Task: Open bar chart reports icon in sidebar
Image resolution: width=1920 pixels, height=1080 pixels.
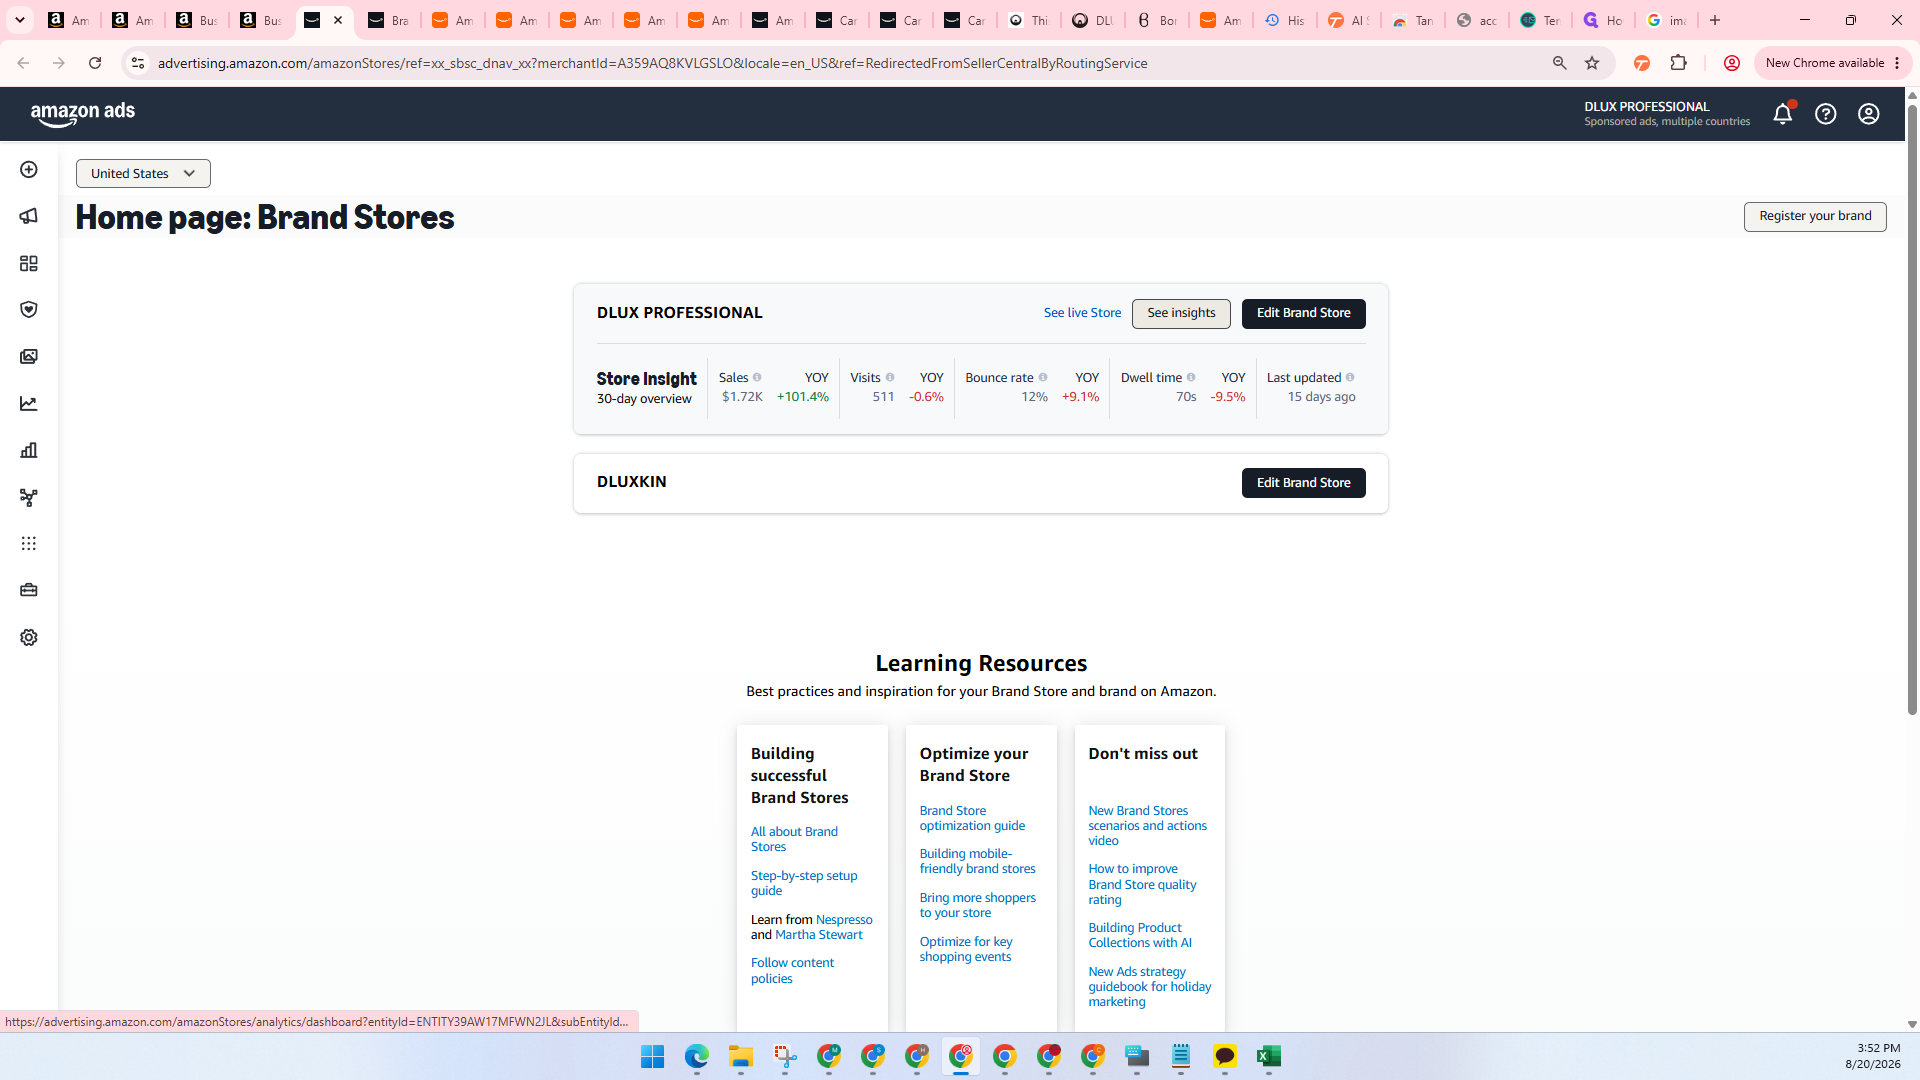Action: [29, 450]
